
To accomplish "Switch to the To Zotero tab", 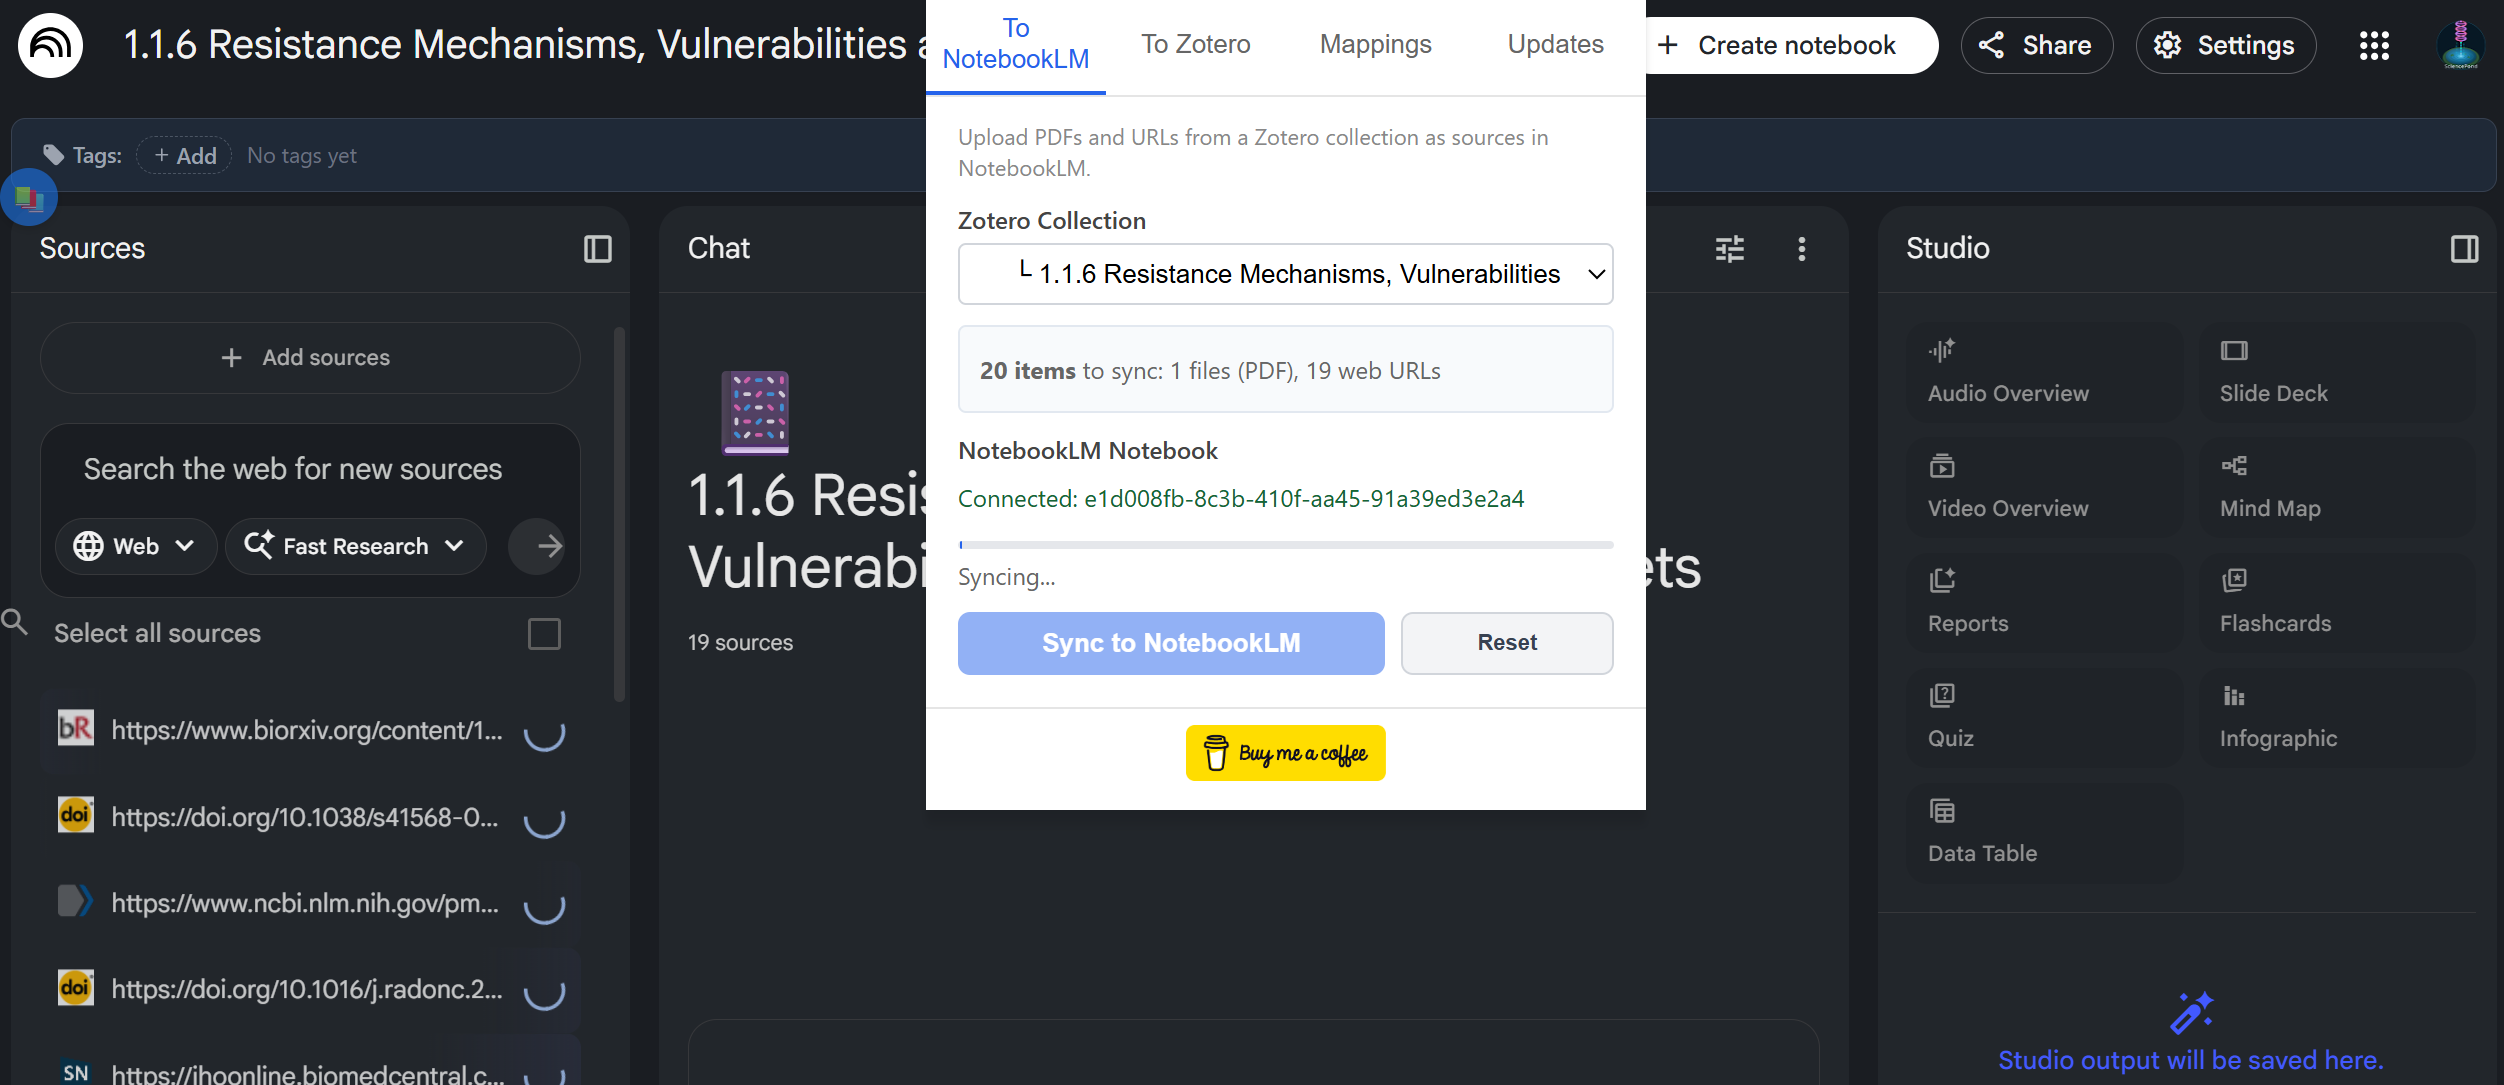I will click(1195, 45).
